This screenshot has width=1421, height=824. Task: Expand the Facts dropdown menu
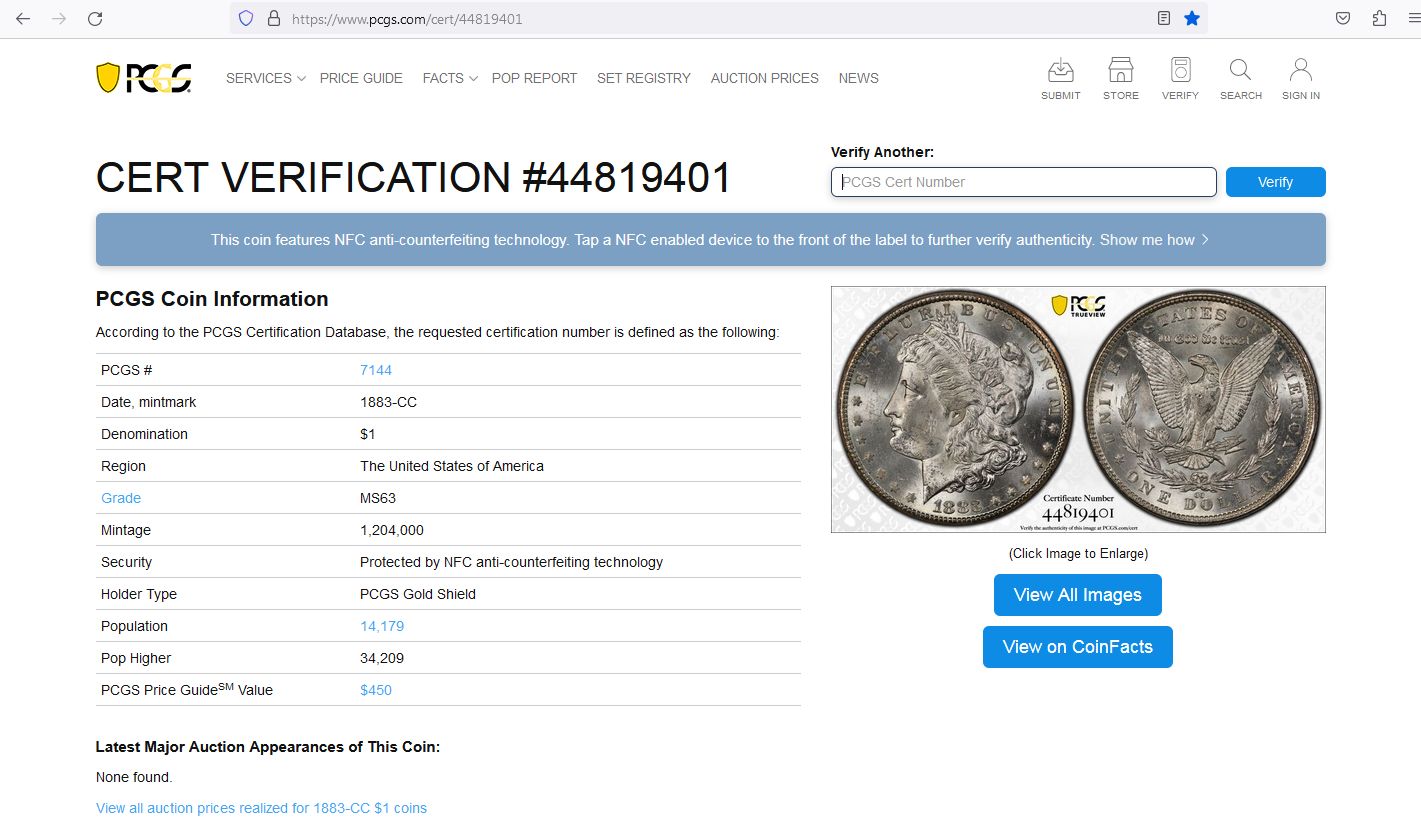tap(449, 78)
